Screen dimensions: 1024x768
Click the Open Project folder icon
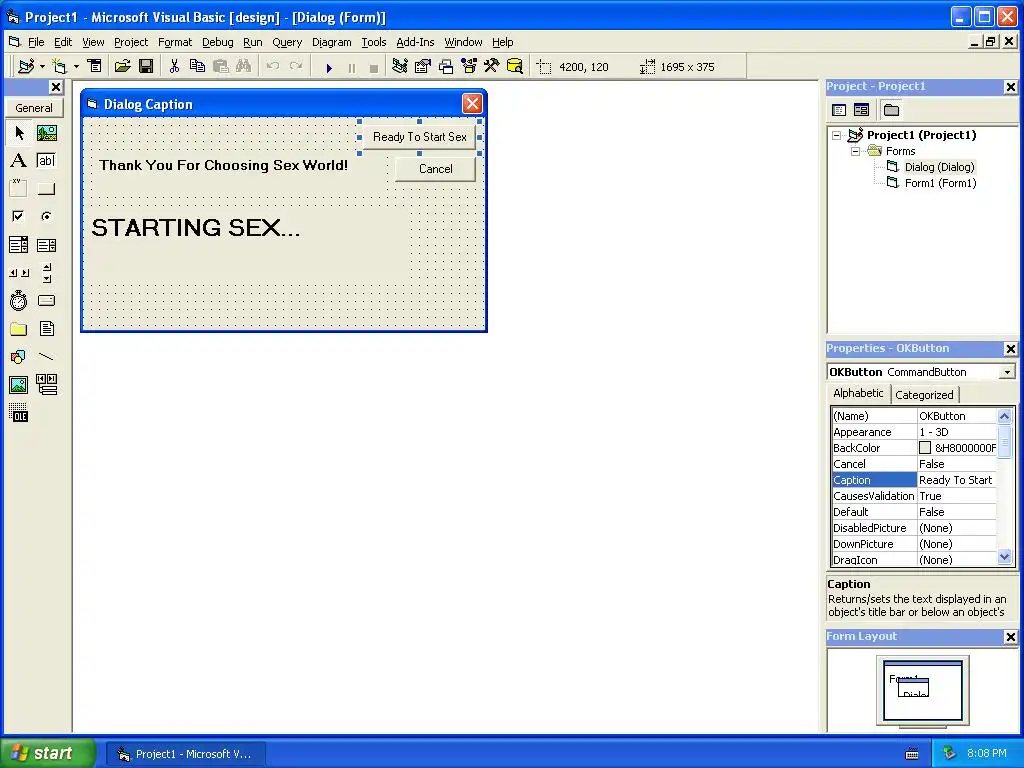pos(122,67)
